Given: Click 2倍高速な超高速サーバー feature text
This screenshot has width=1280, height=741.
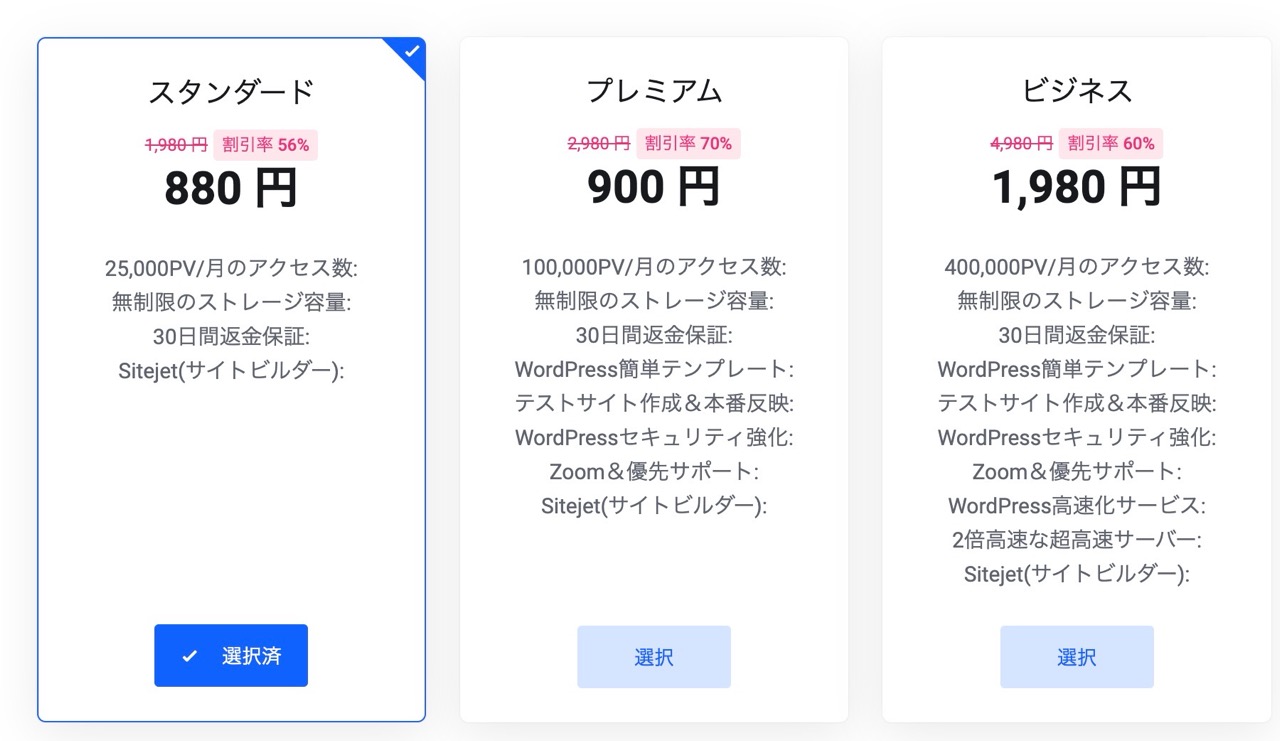Looking at the screenshot, I should tap(1076, 539).
